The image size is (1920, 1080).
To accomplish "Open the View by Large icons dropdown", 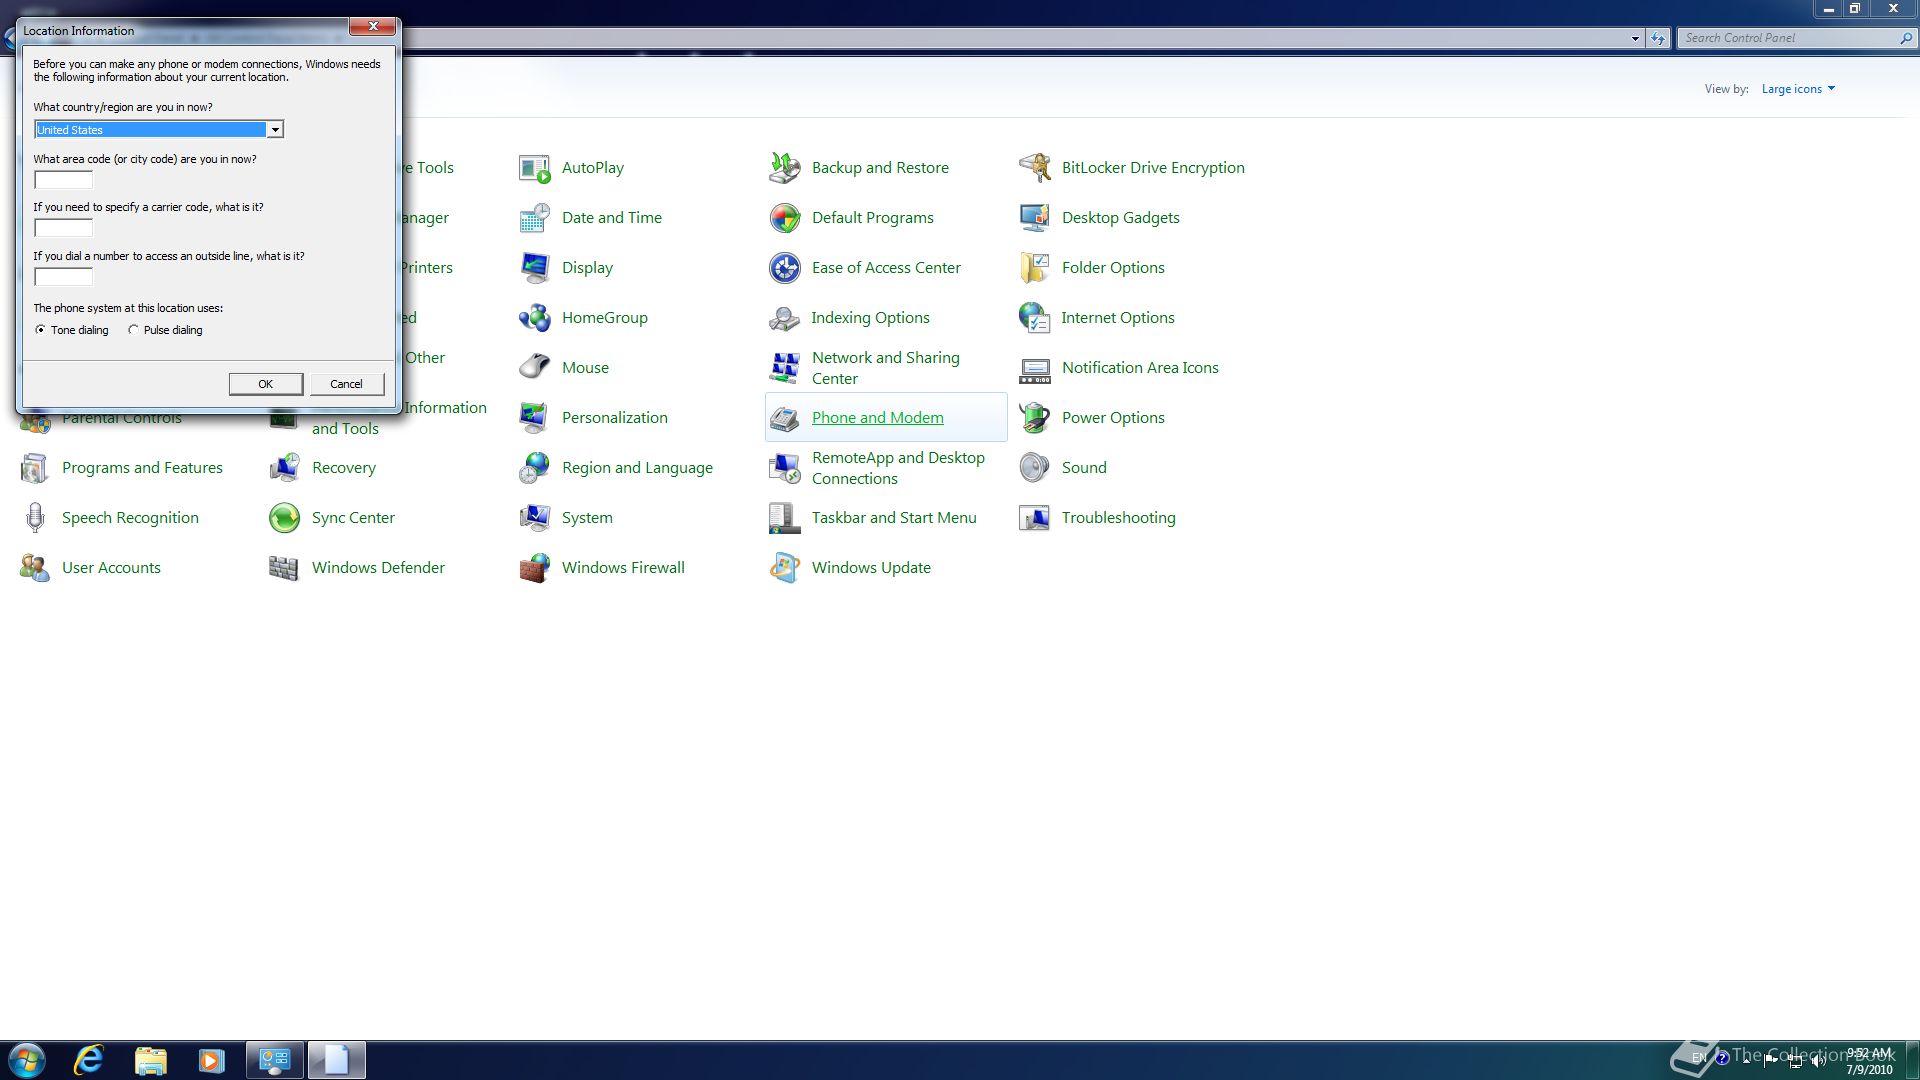I will point(1798,89).
